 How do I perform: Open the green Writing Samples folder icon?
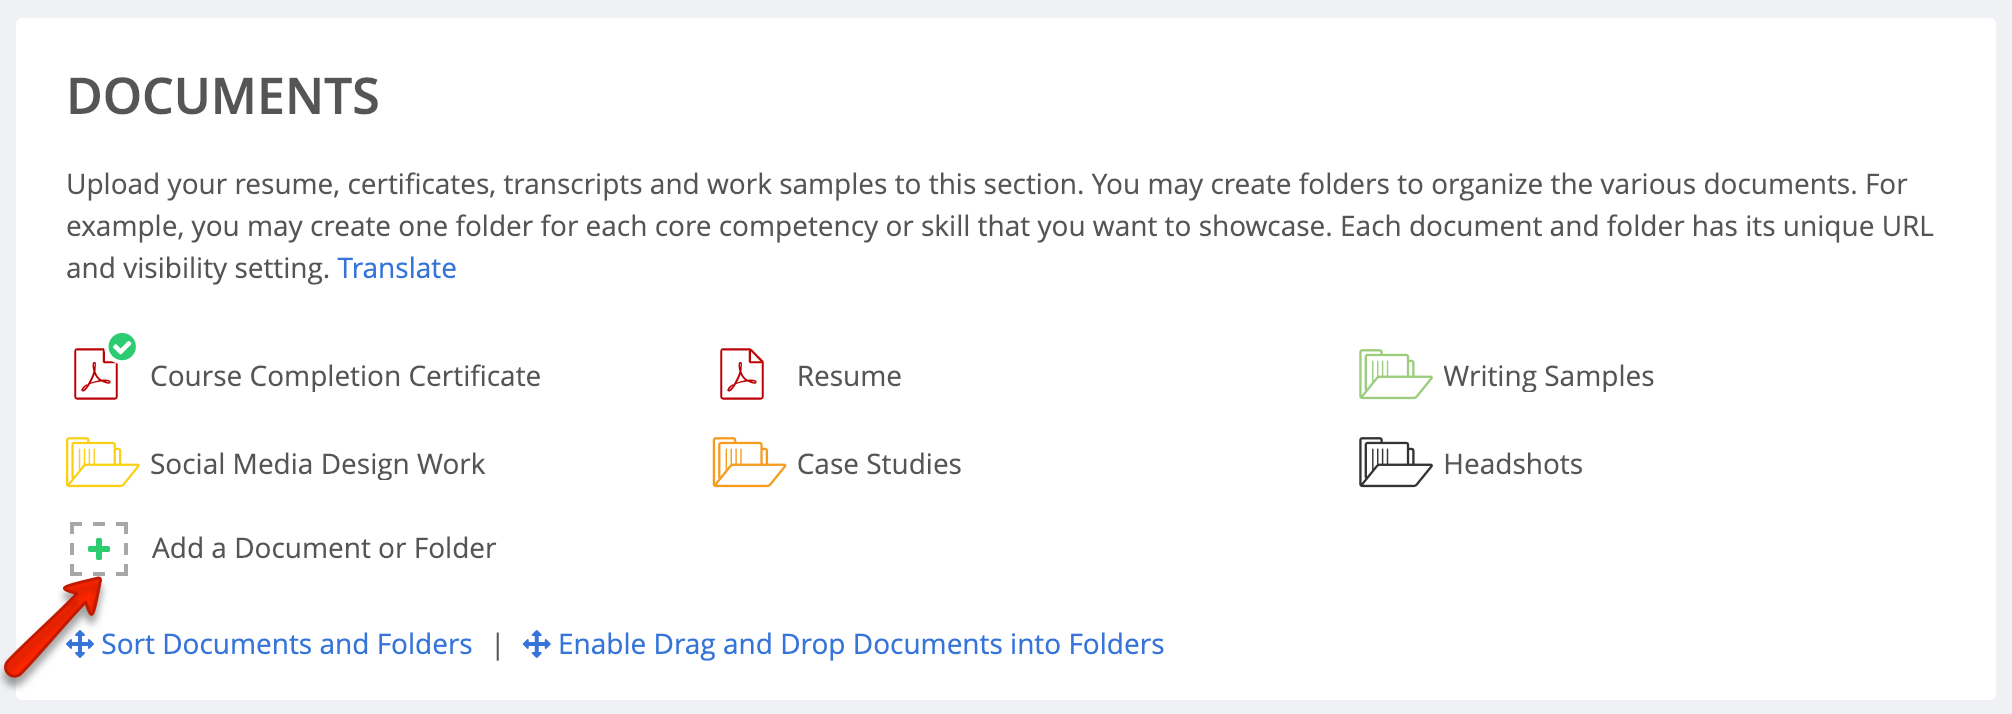(x=1395, y=374)
